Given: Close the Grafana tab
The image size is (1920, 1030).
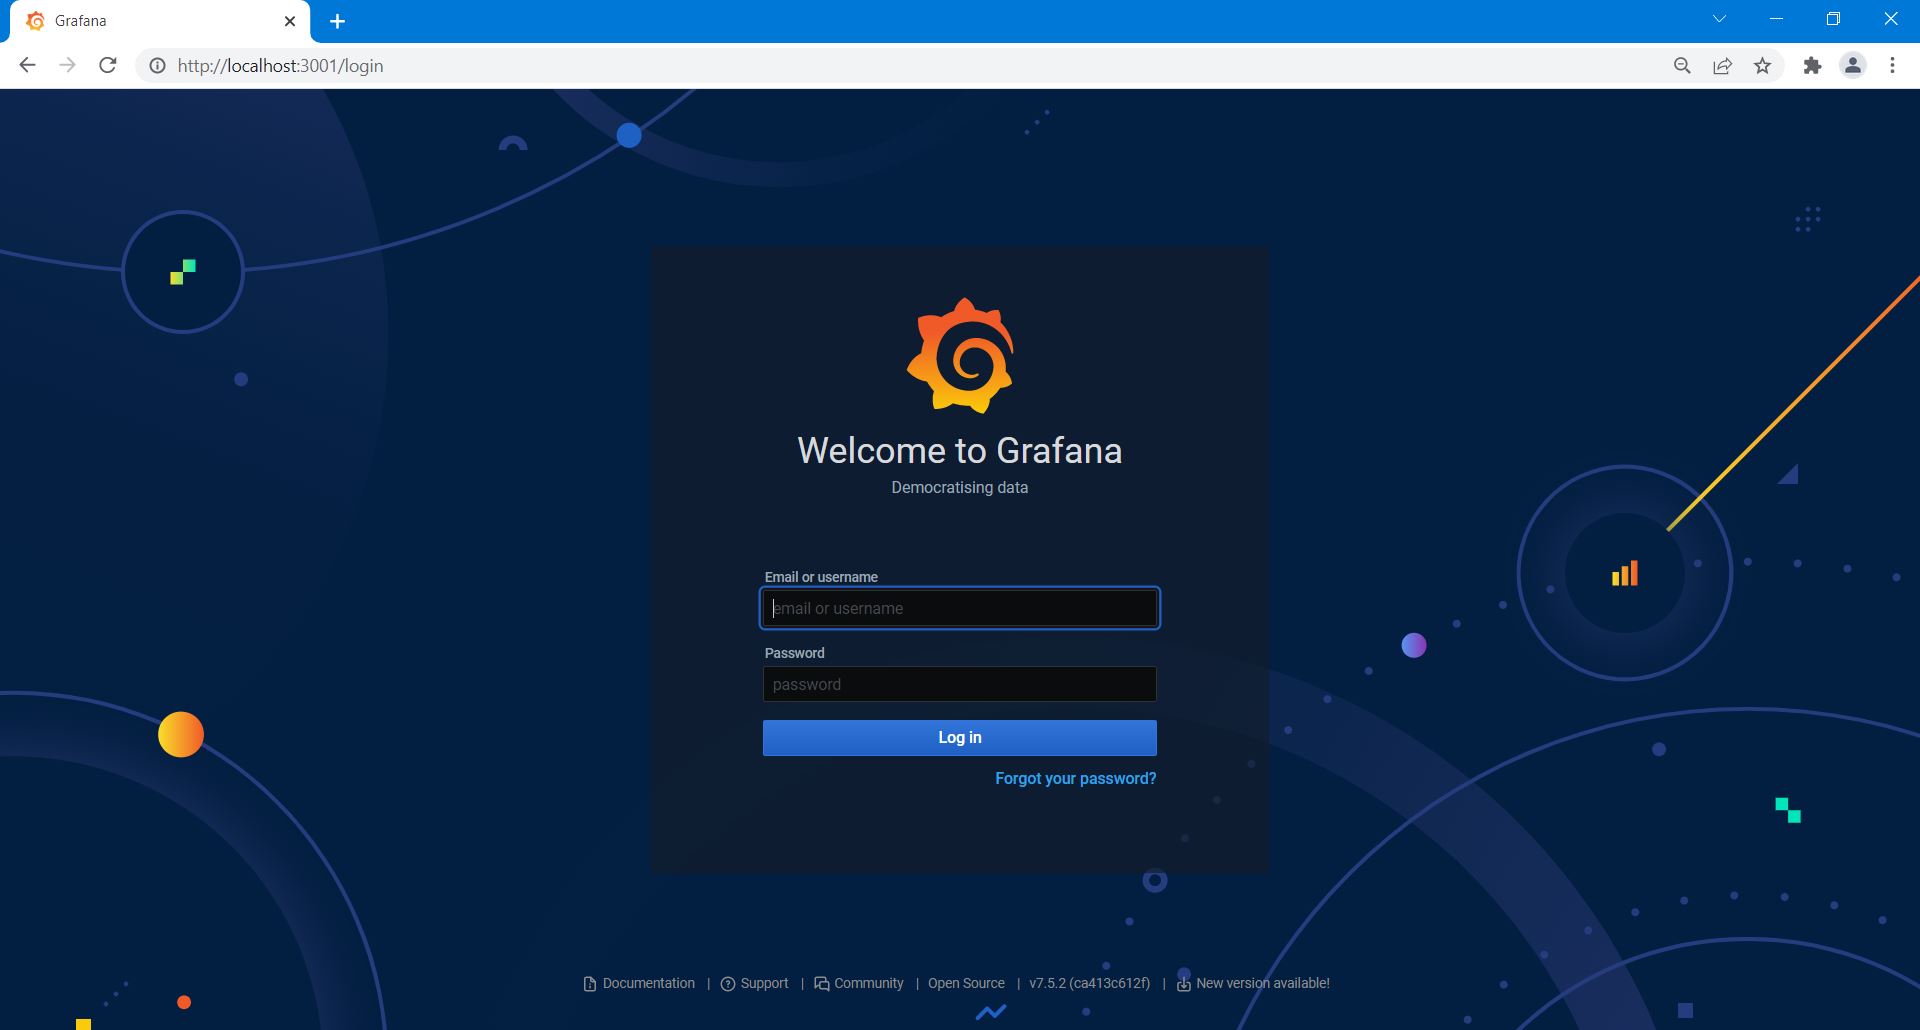Looking at the screenshot, I should tap(290, 21).
